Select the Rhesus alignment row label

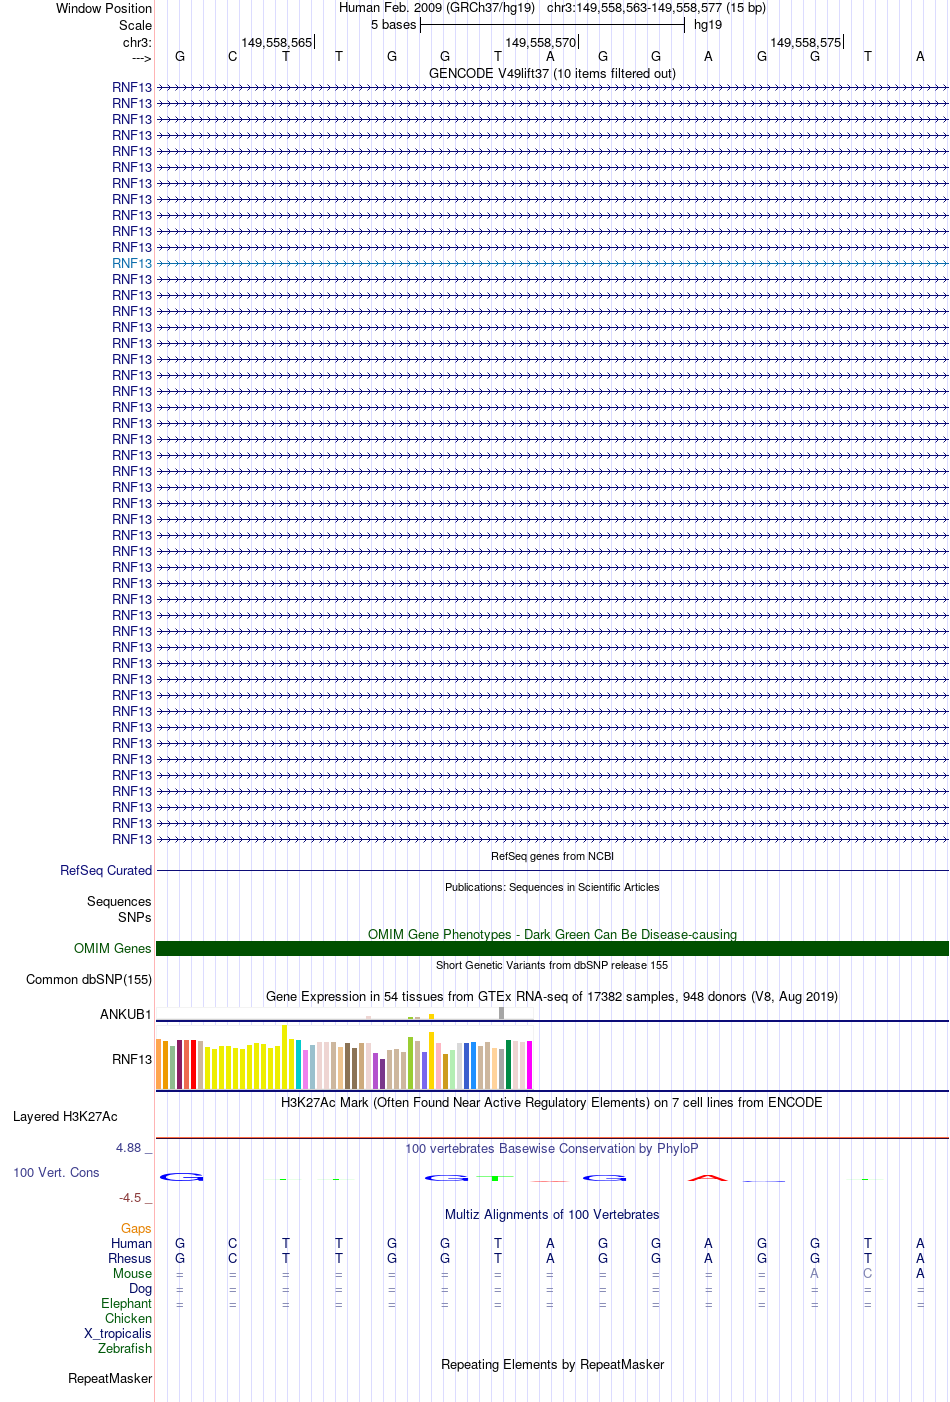click(130, 1259)
